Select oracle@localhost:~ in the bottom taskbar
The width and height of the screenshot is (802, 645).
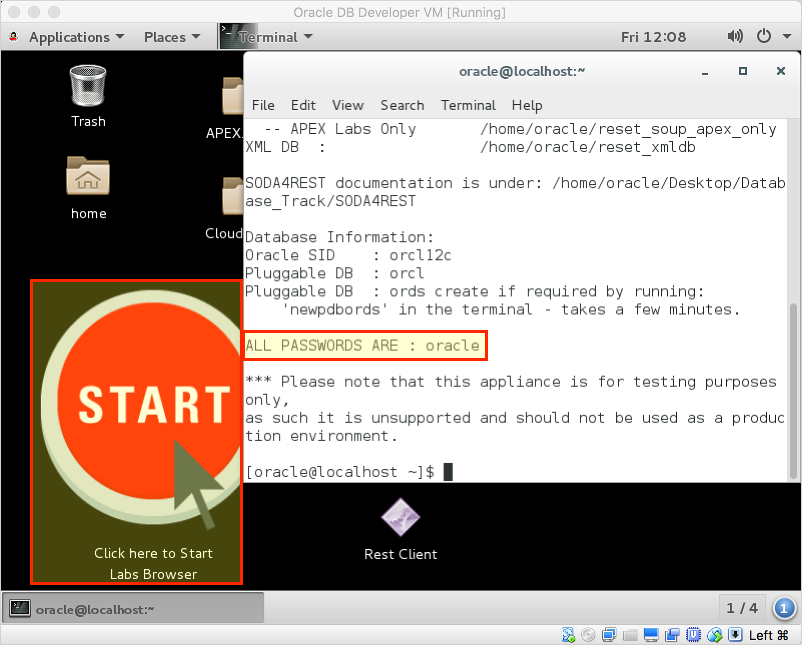pyautogui.click(x=133, y=609)
